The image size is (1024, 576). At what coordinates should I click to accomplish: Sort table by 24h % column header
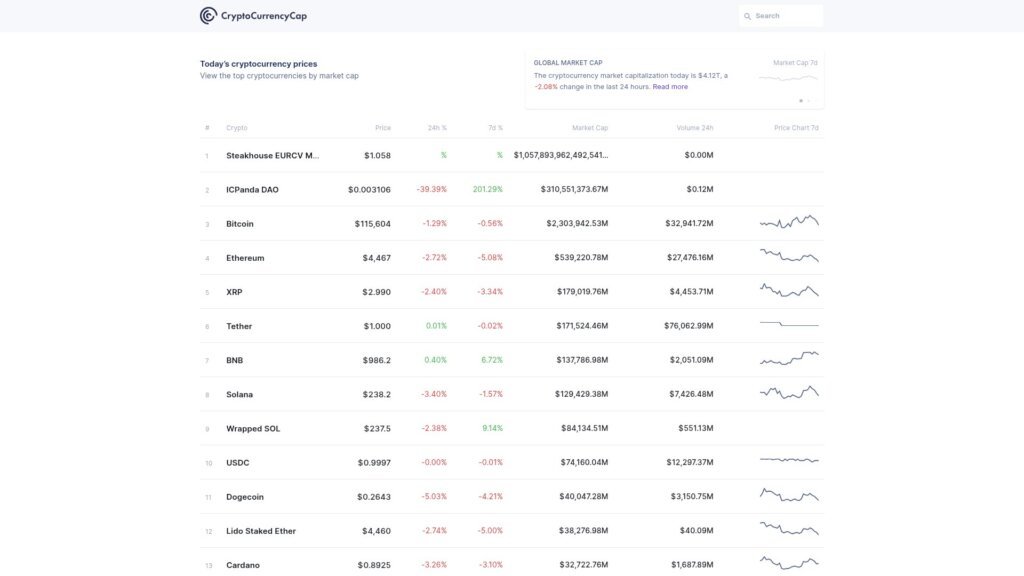pyautogui.click(x=437, y=128)
